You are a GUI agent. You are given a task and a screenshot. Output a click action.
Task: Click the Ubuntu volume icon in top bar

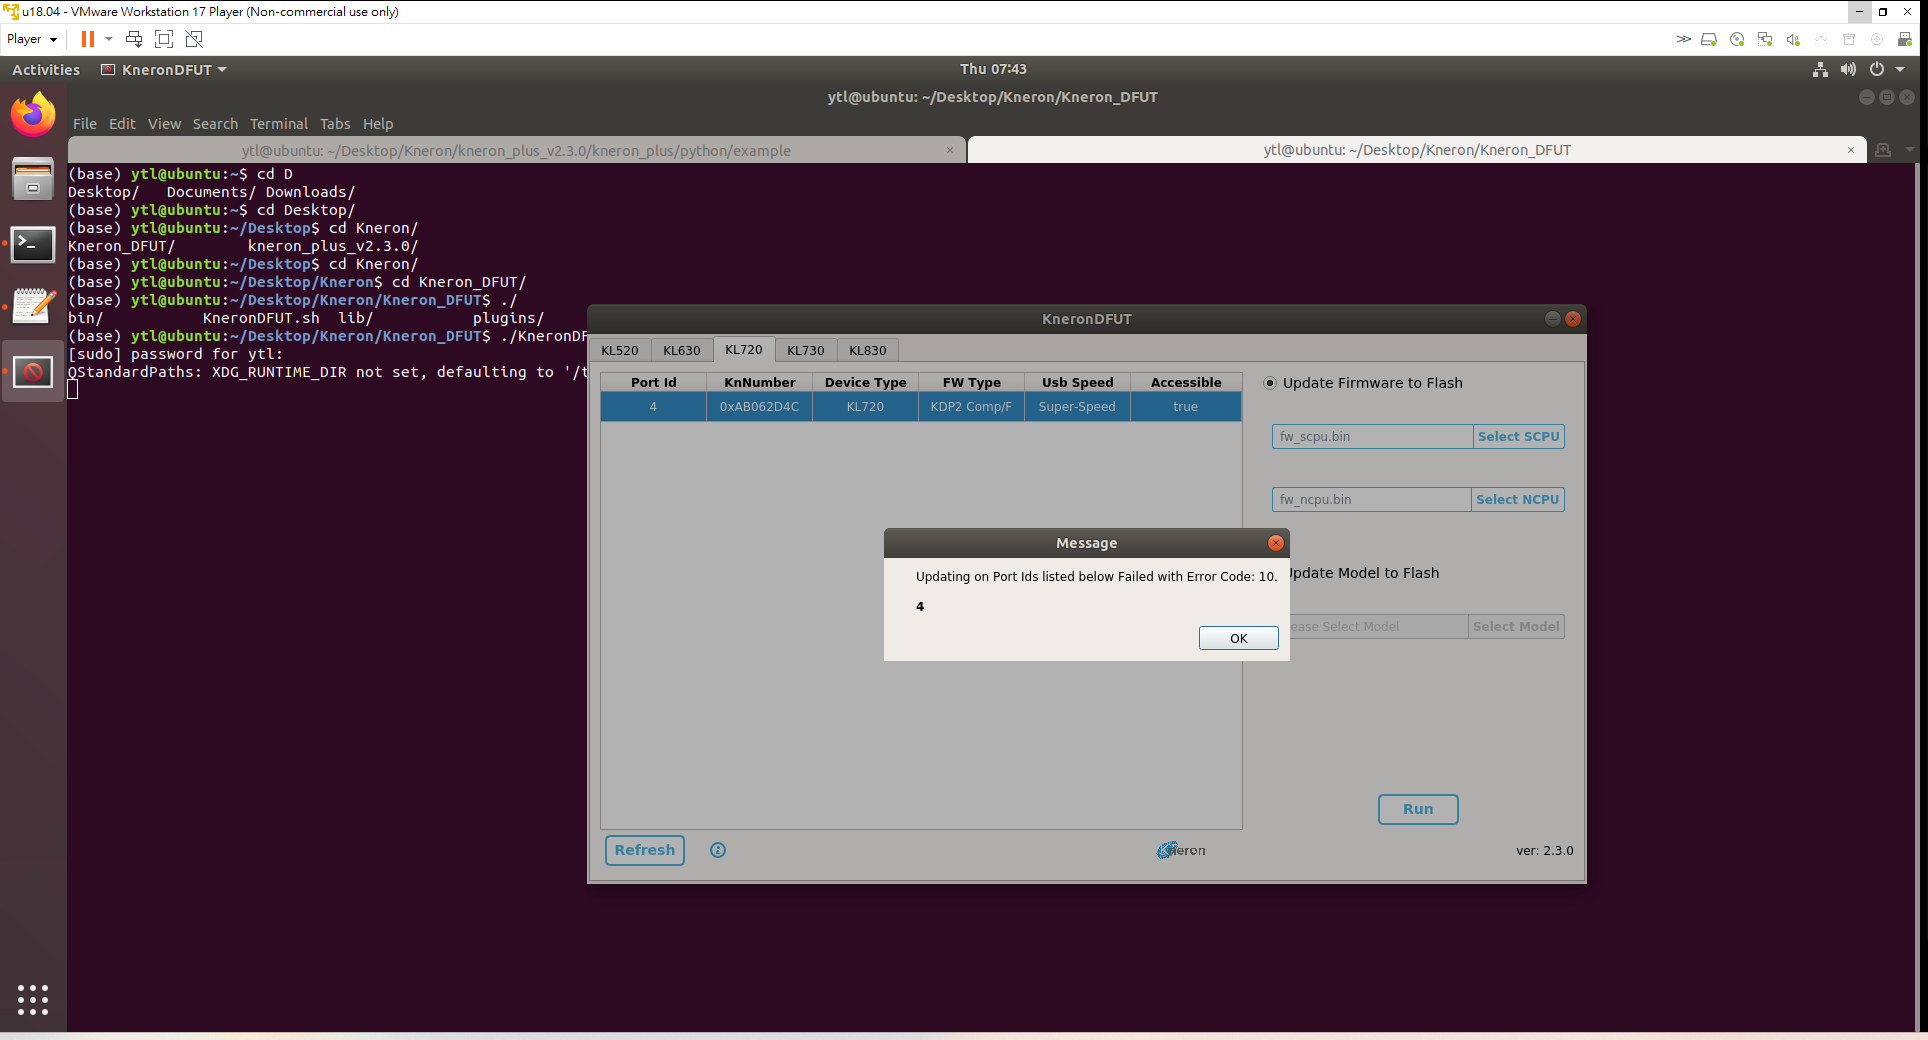(x=1848, y=69)
